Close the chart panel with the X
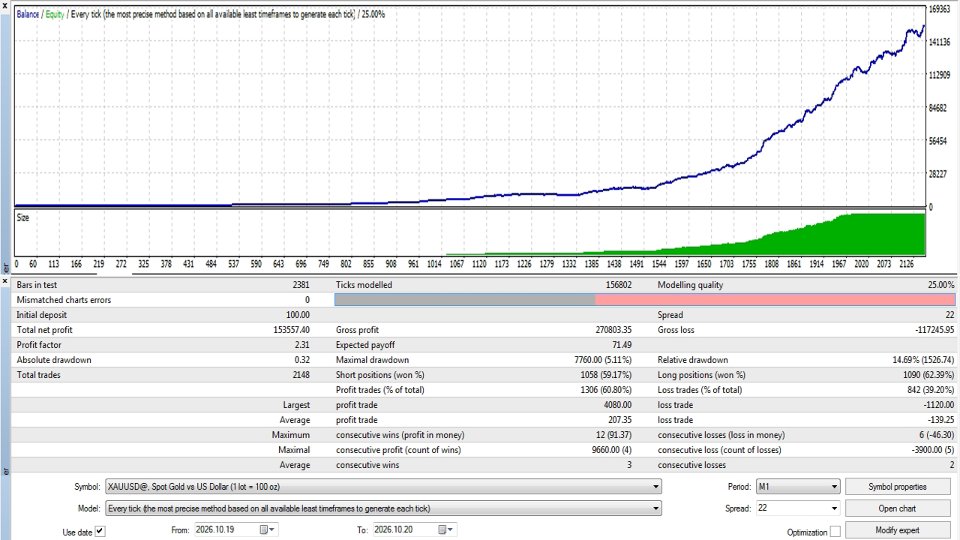The width and height of the screenshot is (960, 540). [5, 5]
